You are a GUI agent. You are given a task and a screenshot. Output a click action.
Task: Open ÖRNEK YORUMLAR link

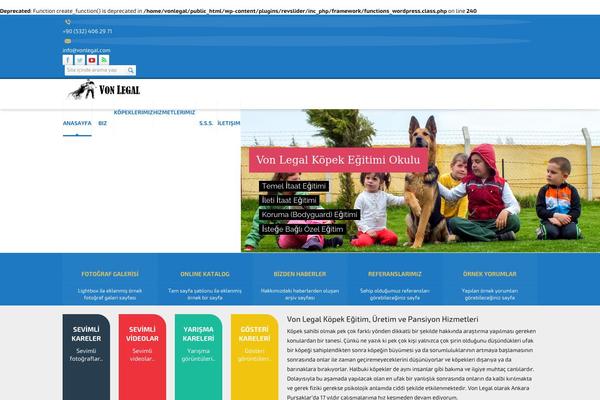pyautogui.click(x=489, y=274)
